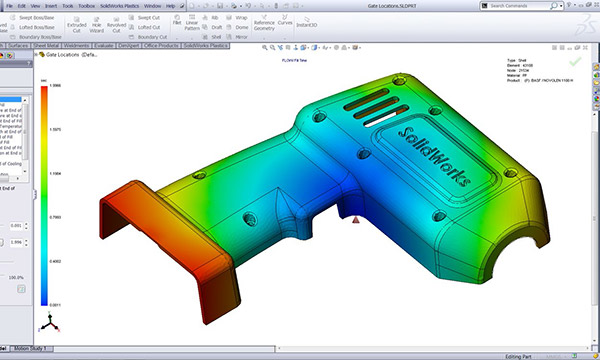Select the Mirror feature

(x=237, y=37)
